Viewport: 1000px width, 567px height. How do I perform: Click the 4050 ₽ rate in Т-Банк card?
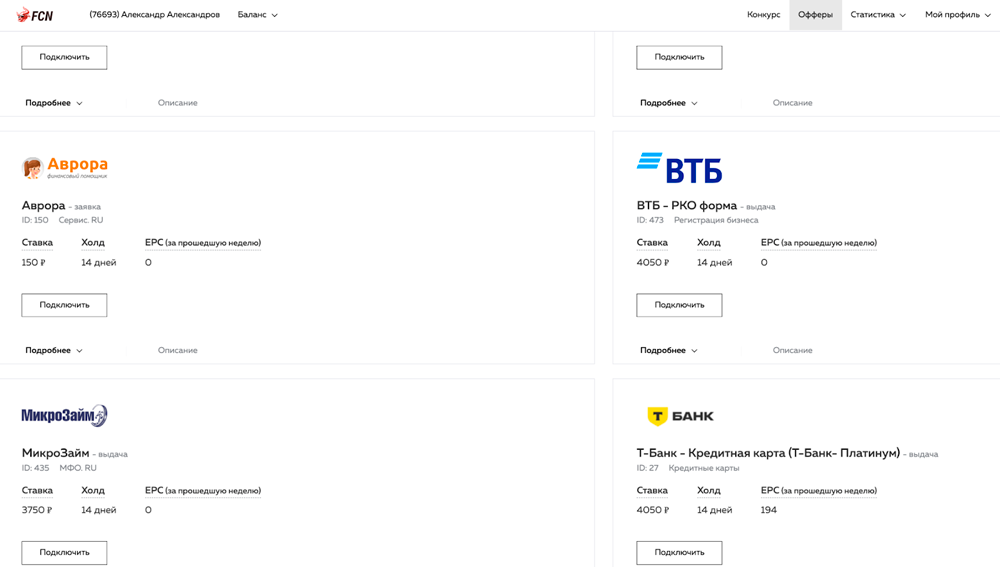652,510
